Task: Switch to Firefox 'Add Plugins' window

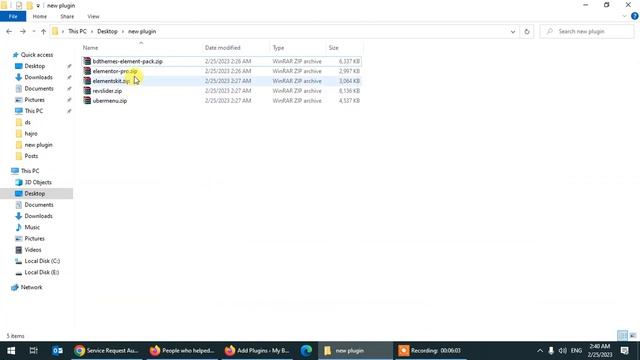Action: point(257,351)
